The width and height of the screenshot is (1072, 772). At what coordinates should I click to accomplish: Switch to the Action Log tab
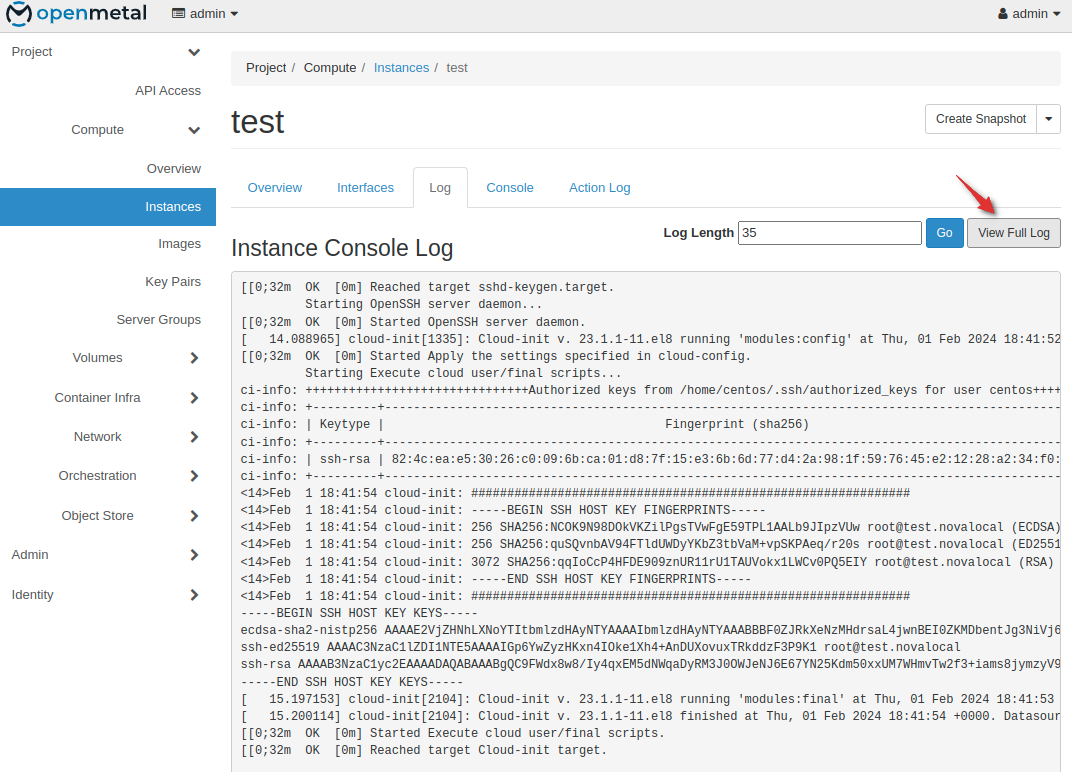[x=599, y=188]
